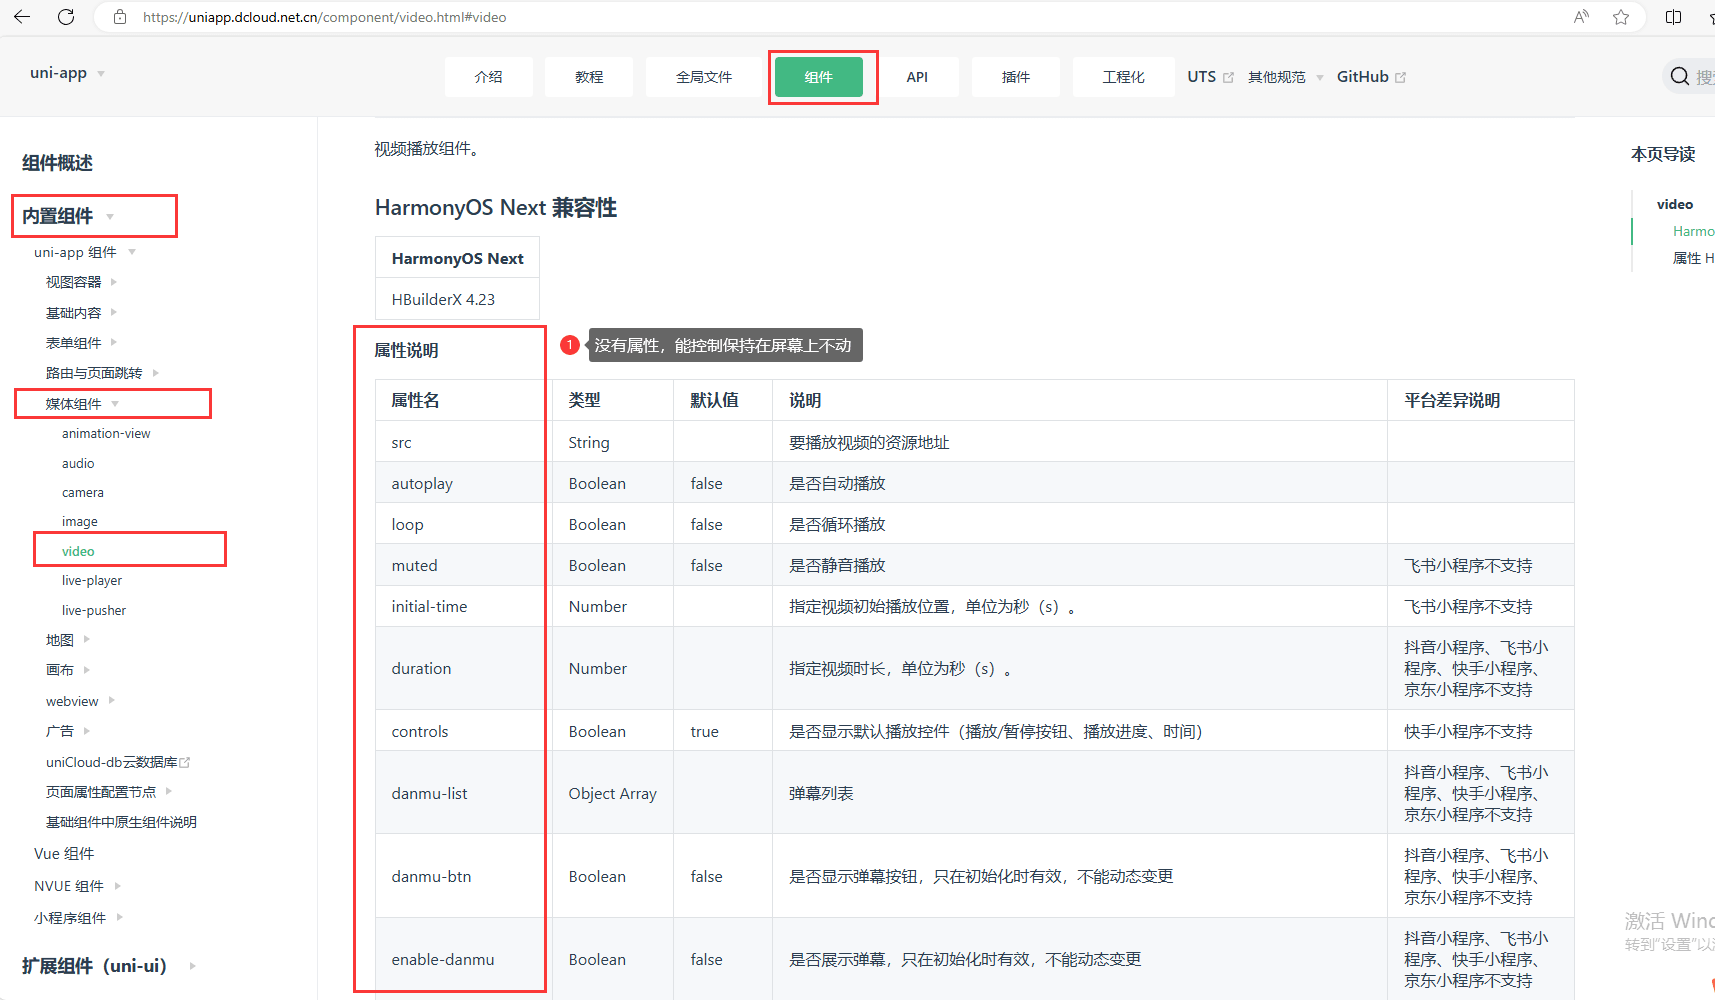Open the audio sidebar page

click(x=78, y=463)
